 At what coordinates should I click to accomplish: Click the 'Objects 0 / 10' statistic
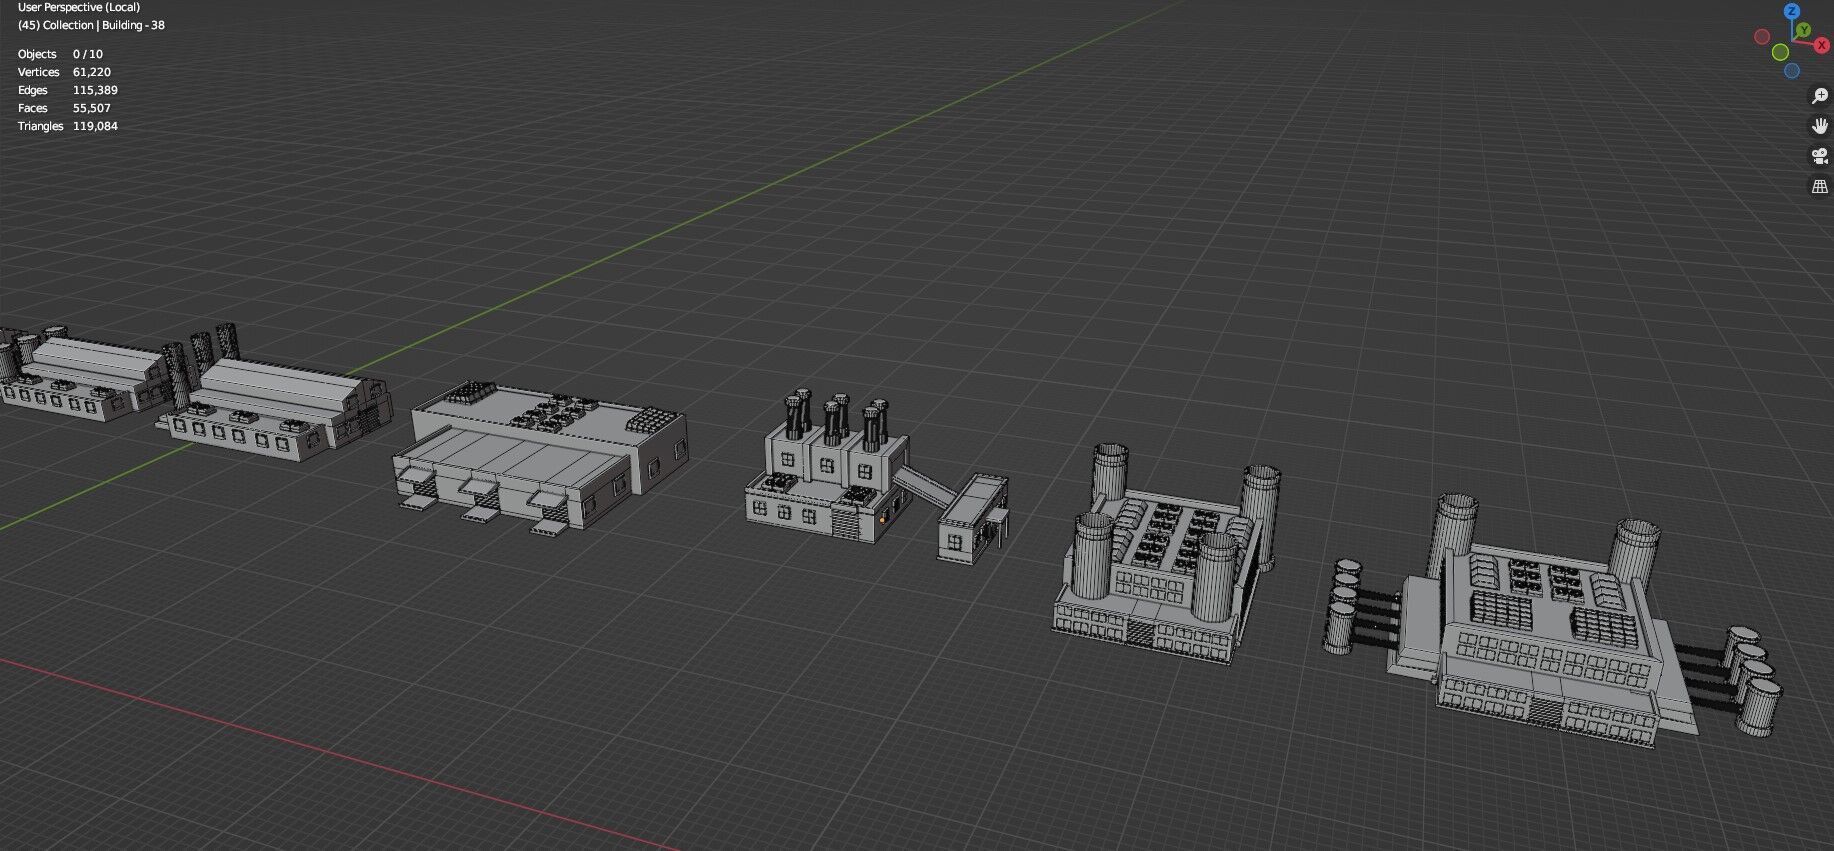click(60, 54)
